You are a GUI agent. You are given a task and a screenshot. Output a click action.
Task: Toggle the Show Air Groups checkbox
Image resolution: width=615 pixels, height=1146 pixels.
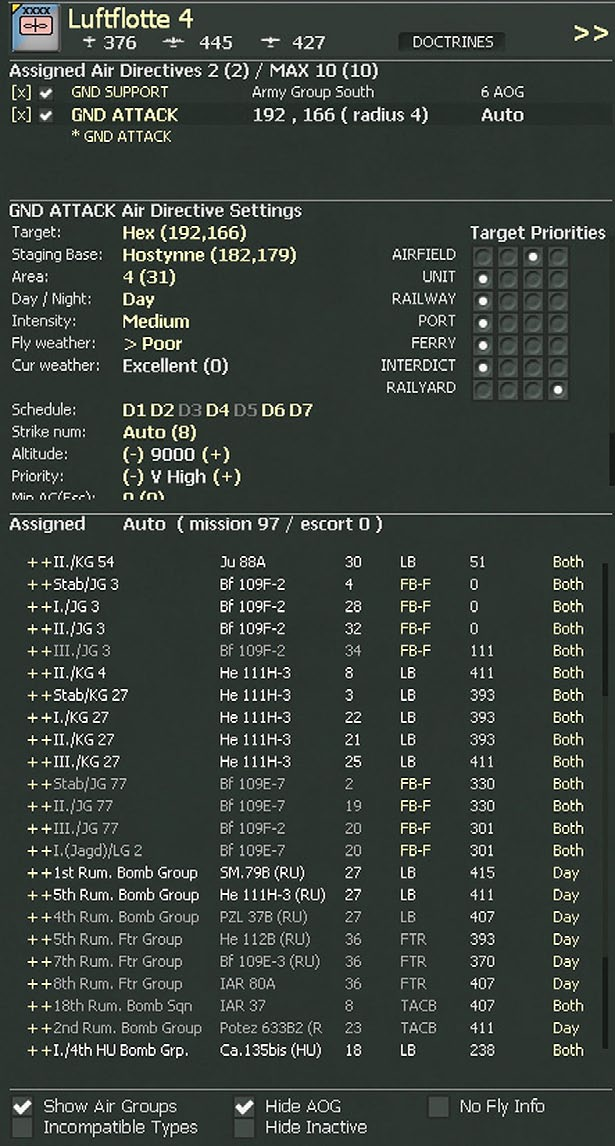pos(22,1106)
